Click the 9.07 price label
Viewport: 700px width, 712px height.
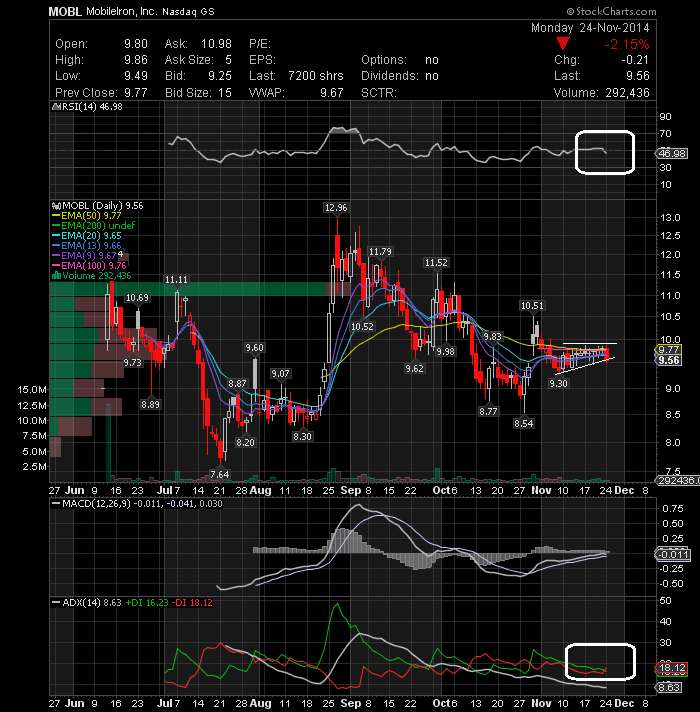280,374
